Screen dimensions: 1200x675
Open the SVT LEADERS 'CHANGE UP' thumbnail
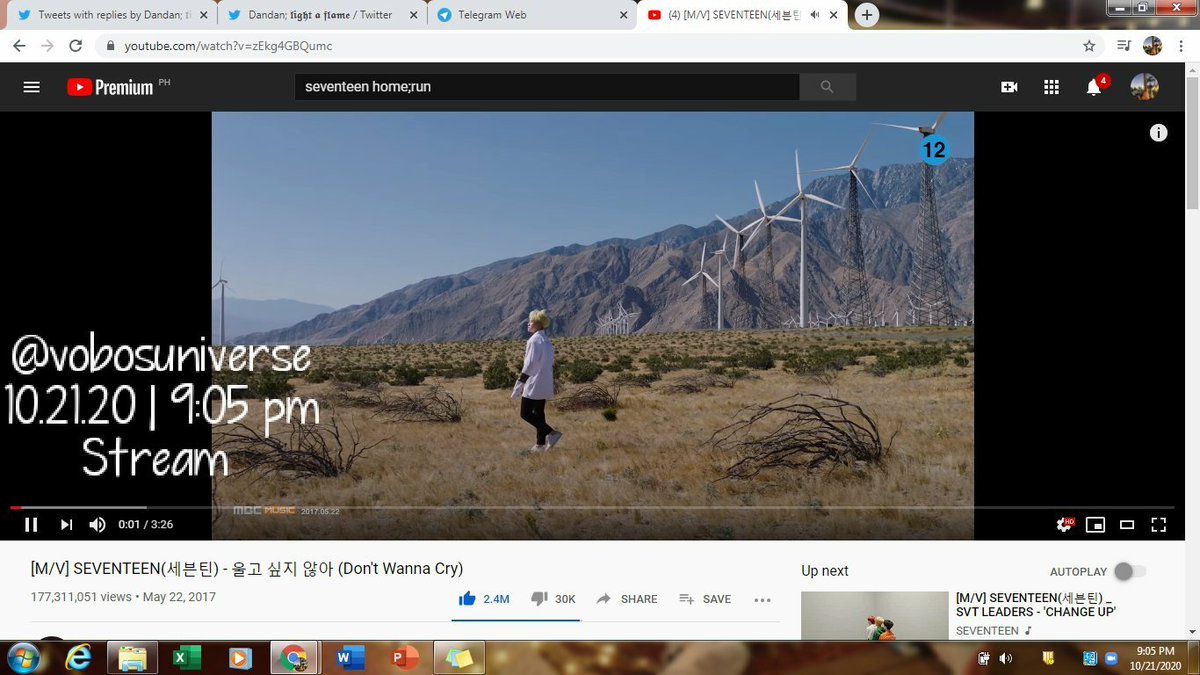[x=874, y=616]
